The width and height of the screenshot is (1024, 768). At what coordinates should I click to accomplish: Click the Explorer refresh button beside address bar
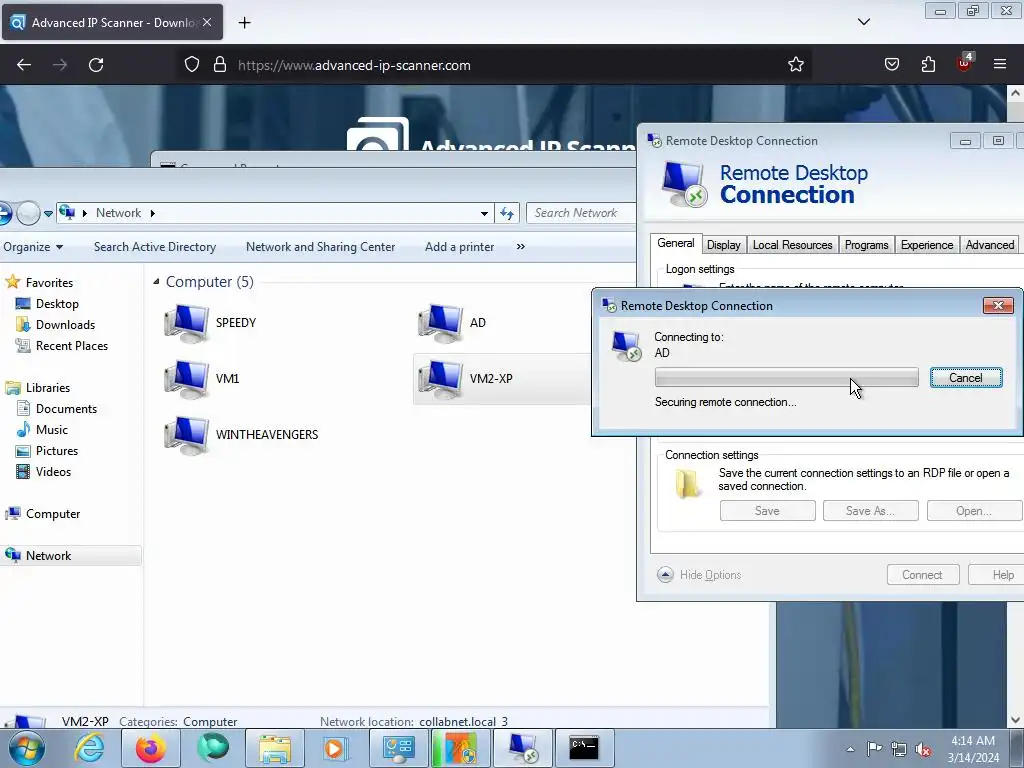coord(507,213)
